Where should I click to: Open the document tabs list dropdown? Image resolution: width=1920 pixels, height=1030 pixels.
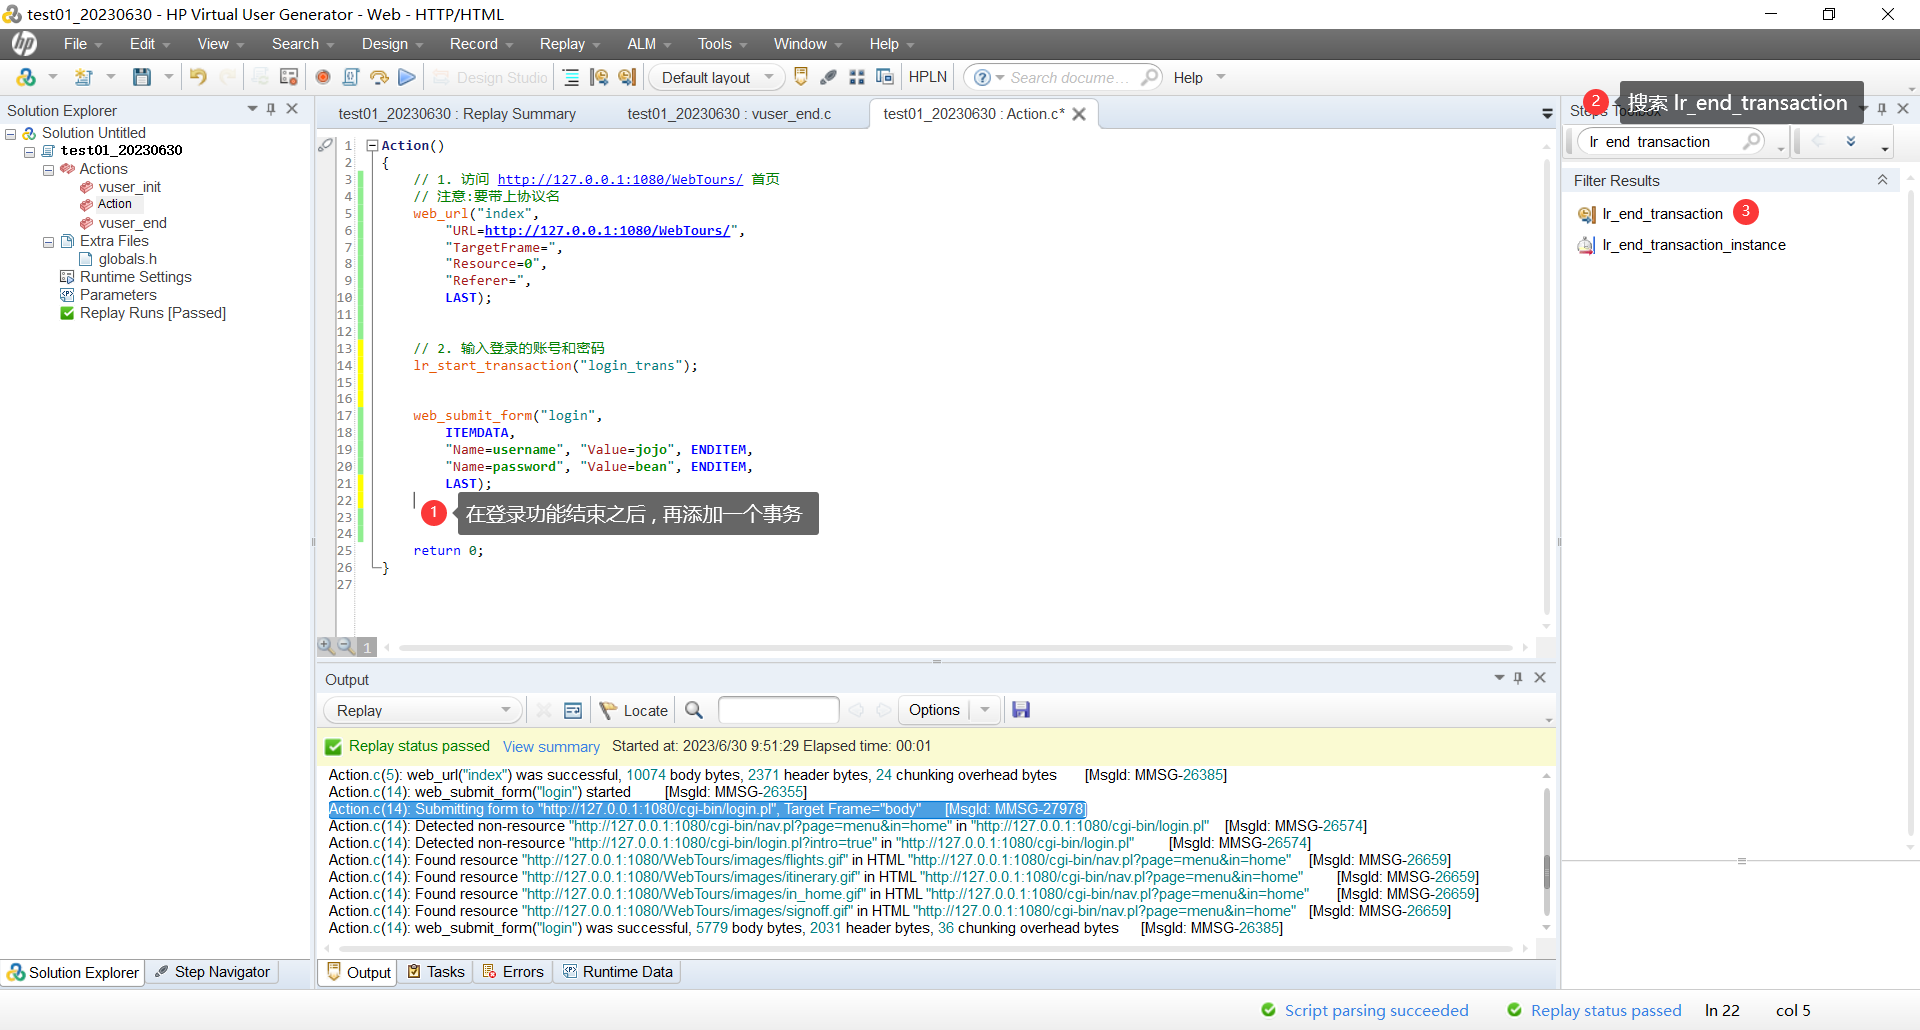click(1547, 114)
